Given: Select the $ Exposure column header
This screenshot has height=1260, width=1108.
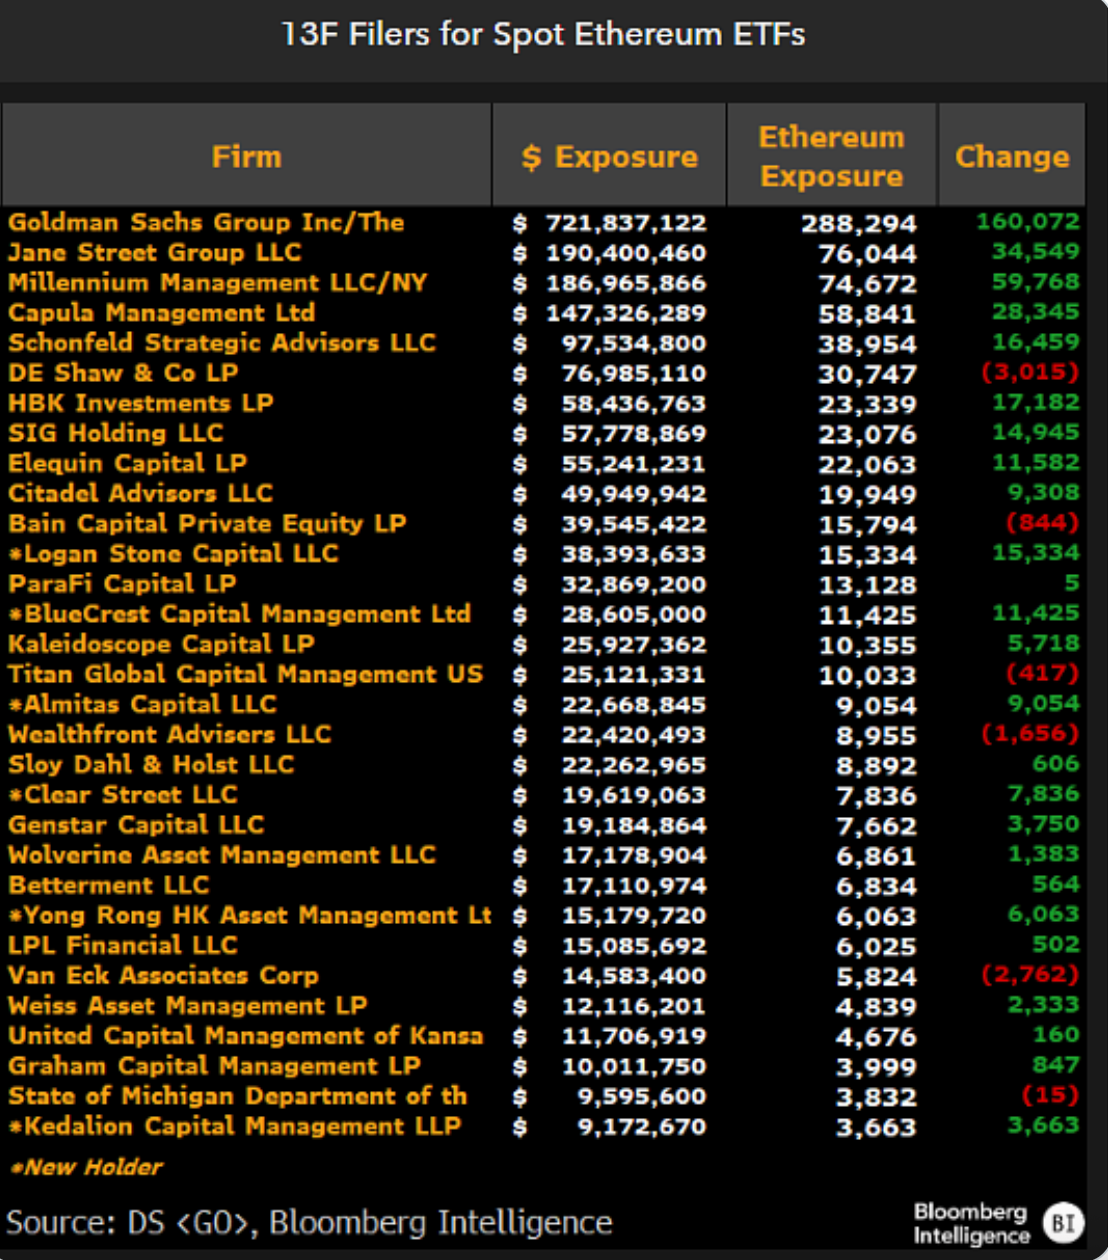Looking at the screenshot, I should (610, 156).
